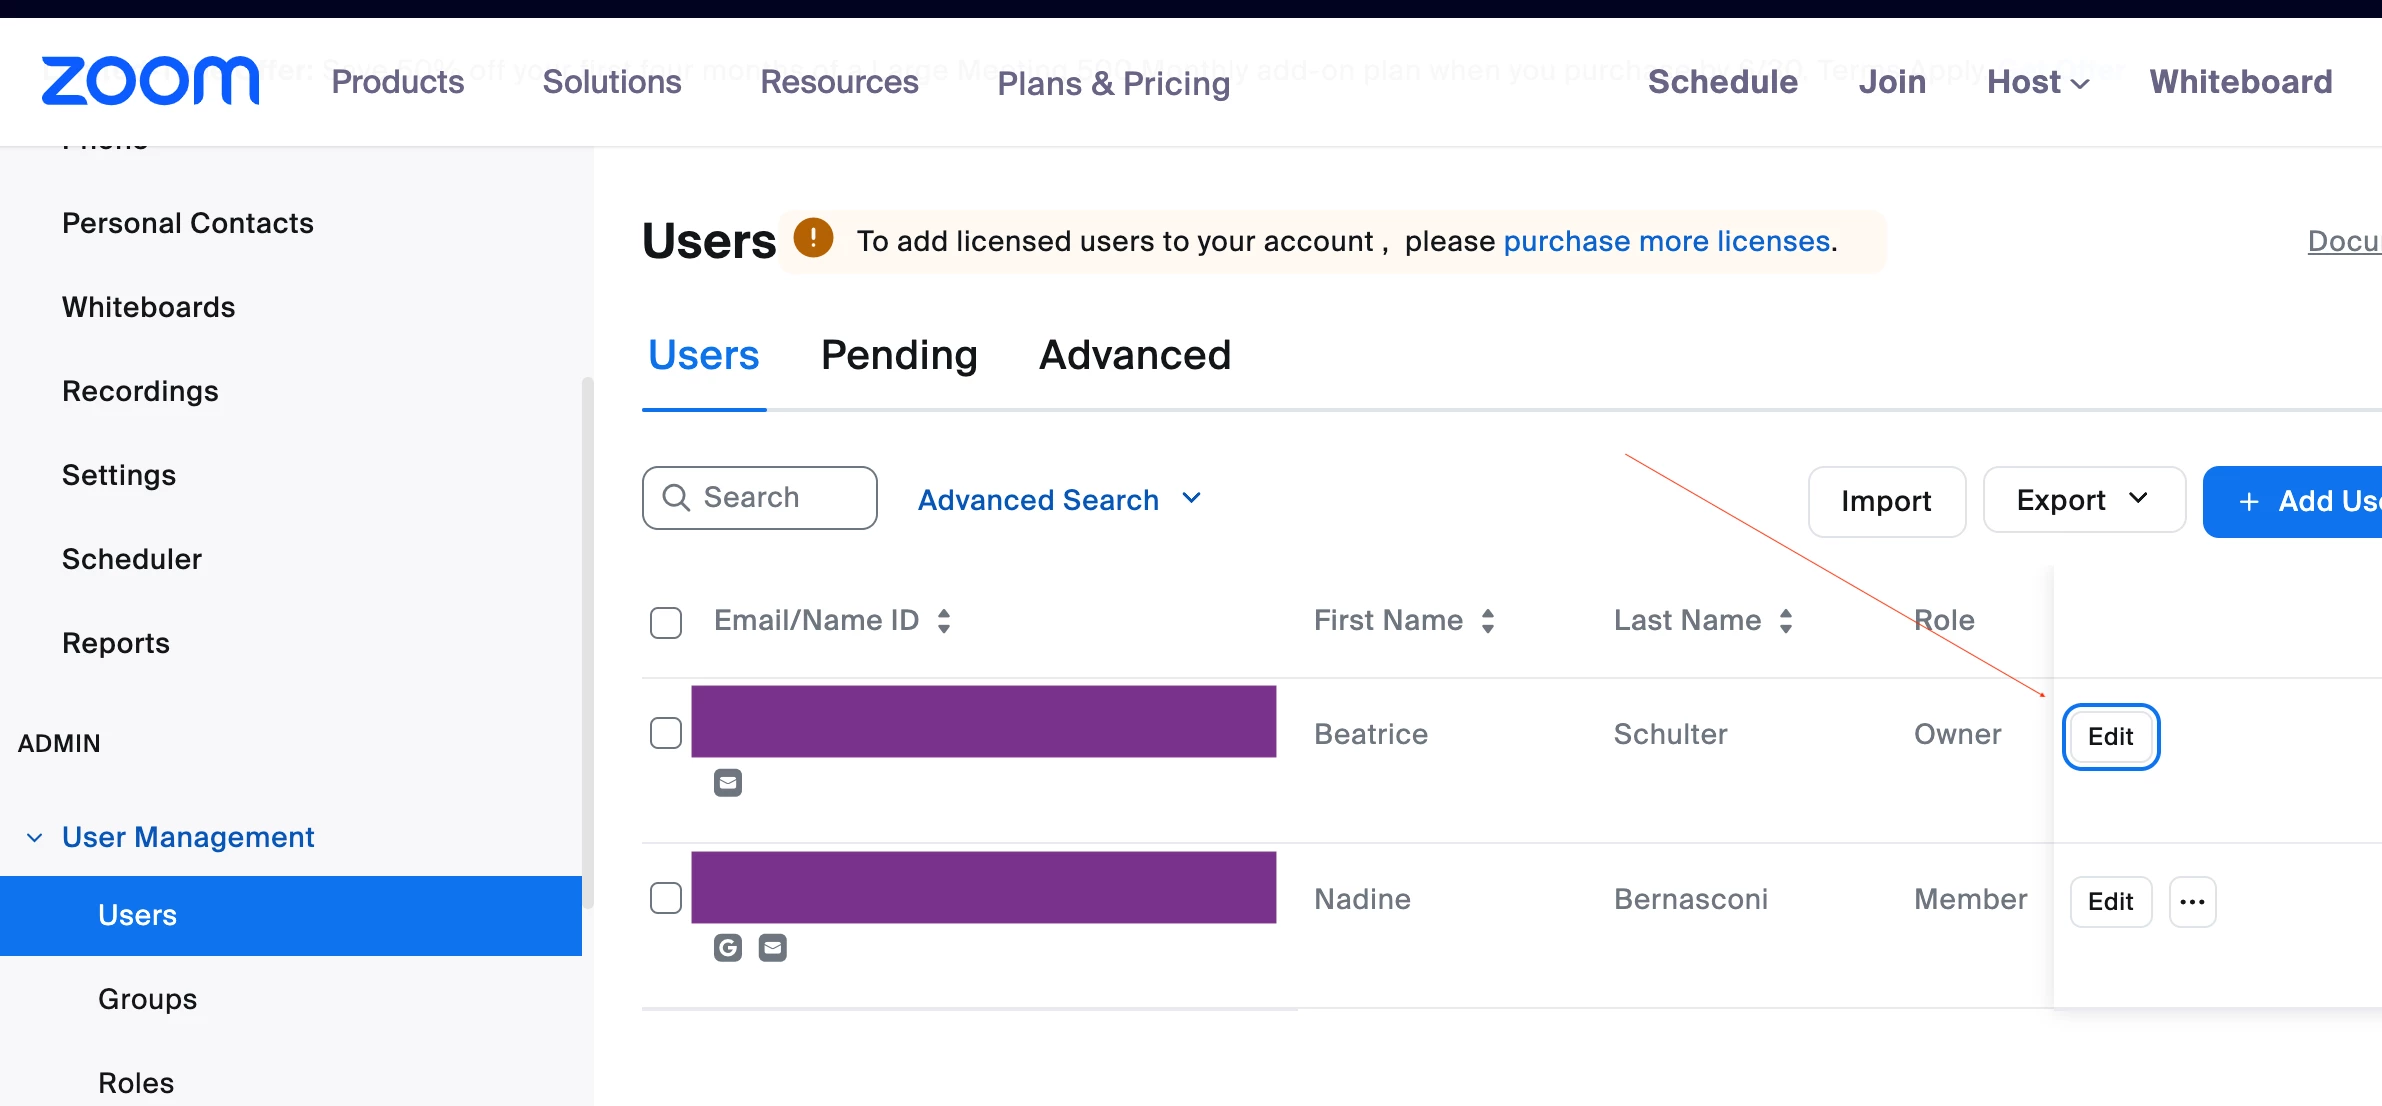Select Nadine Bernasconi's row checkbox
This screenshot has width=2382, height=1106.
(x=666, y=898)
